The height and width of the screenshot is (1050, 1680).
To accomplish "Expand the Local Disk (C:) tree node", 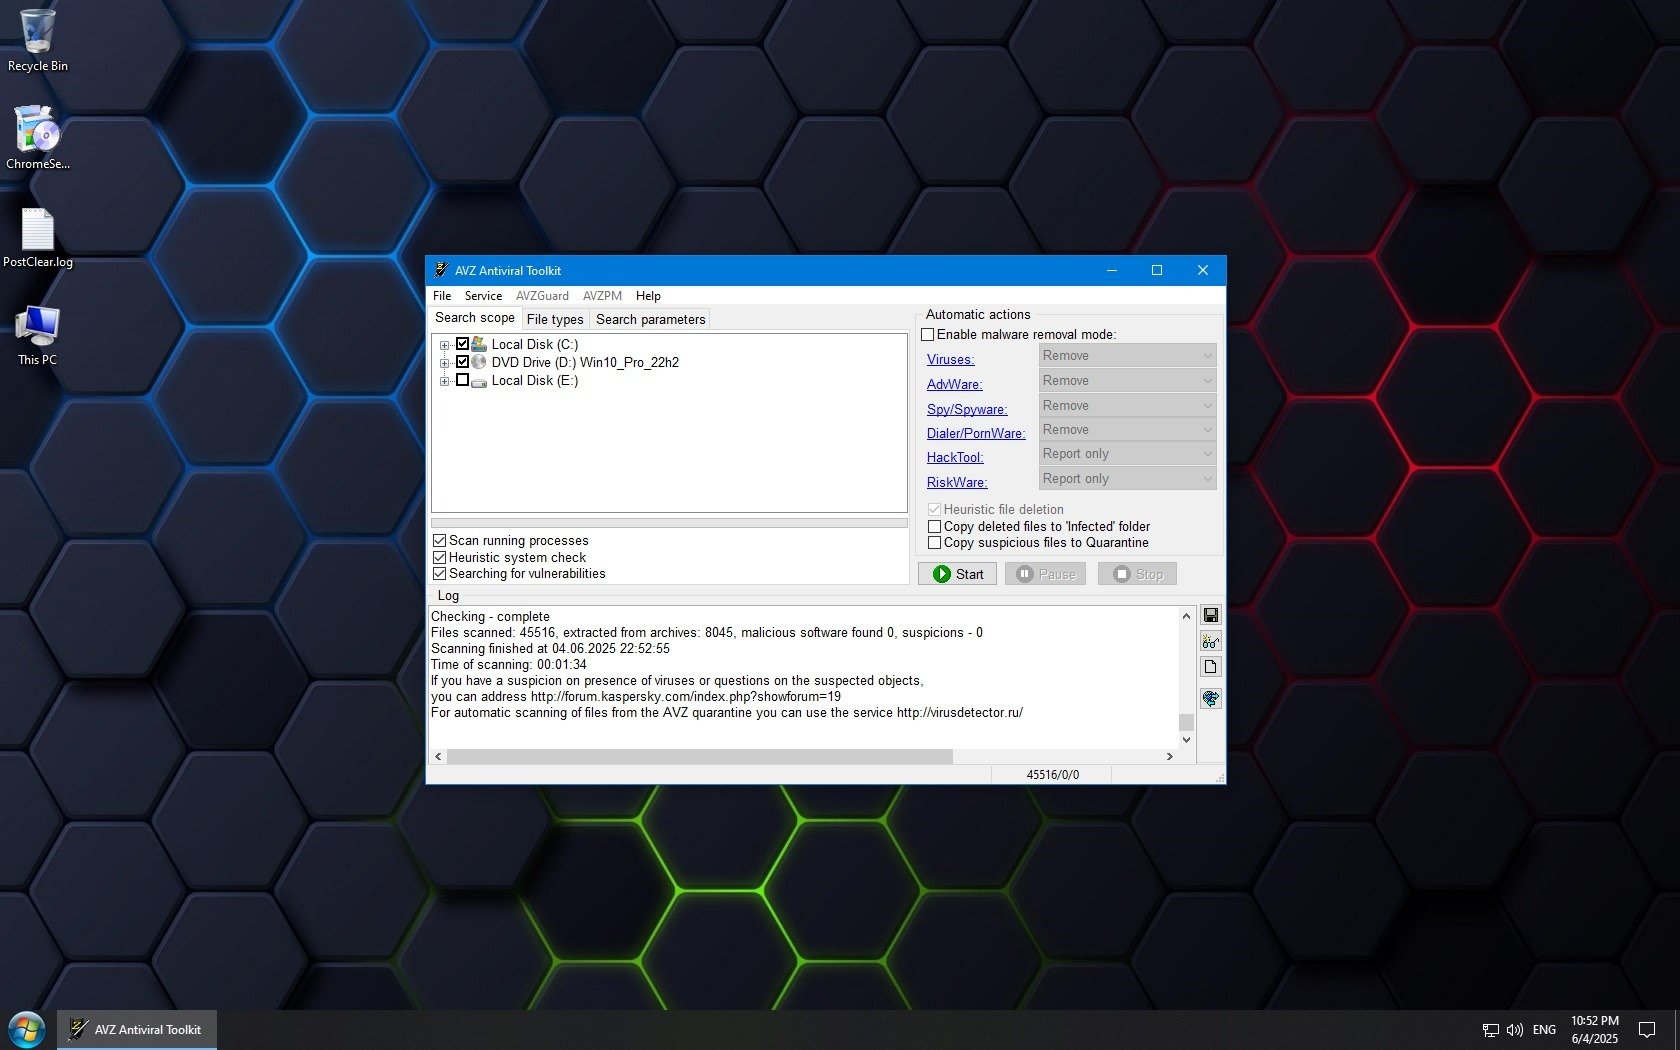I will (x=444, y=345).
